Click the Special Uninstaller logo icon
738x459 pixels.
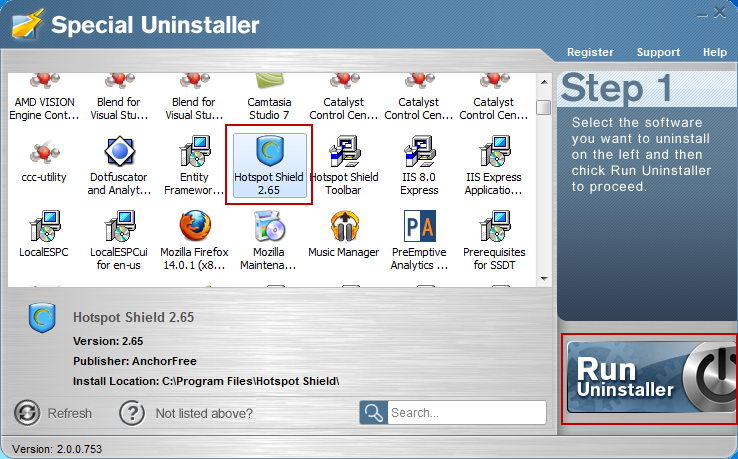pyautogui.click(x=28, y=23)
